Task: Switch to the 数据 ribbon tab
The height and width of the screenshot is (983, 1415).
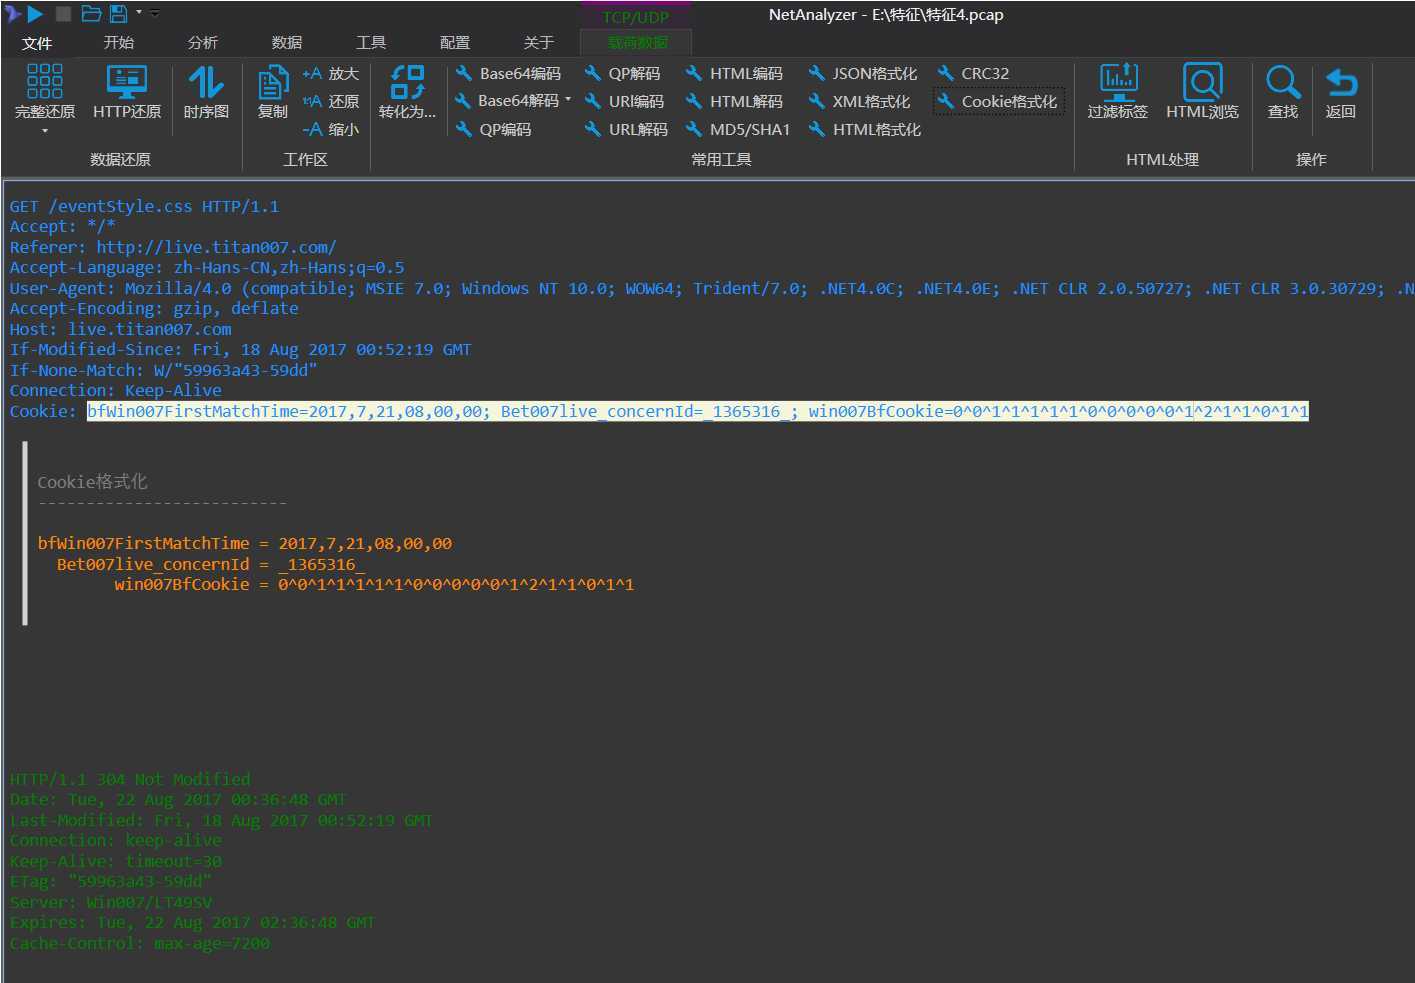Action: (x=287, y=42)
